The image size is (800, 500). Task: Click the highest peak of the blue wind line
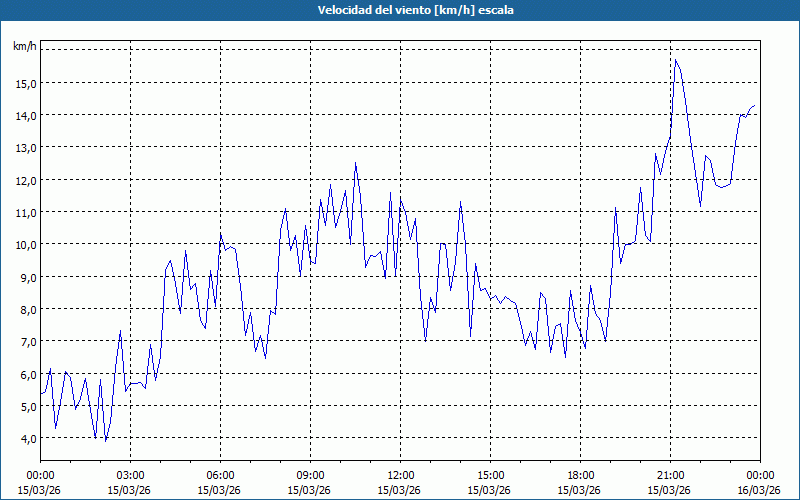pyautogui.click(x=676, y=60)
